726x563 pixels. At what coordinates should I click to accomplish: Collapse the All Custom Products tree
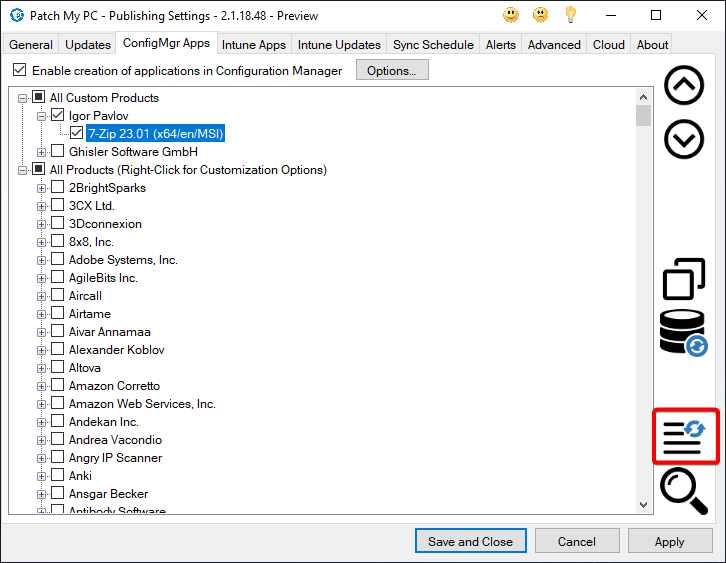[23, 98]
